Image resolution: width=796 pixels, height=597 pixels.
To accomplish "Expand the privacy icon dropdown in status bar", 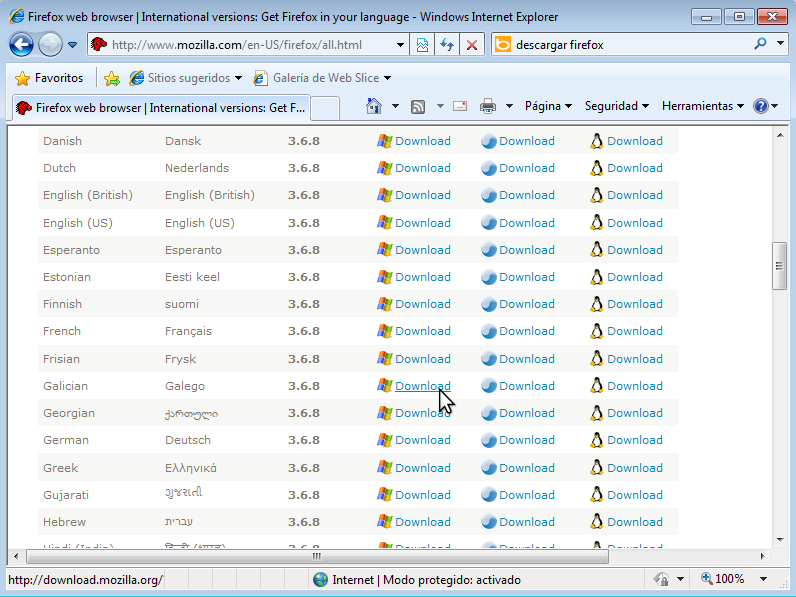I will point(680,579).
